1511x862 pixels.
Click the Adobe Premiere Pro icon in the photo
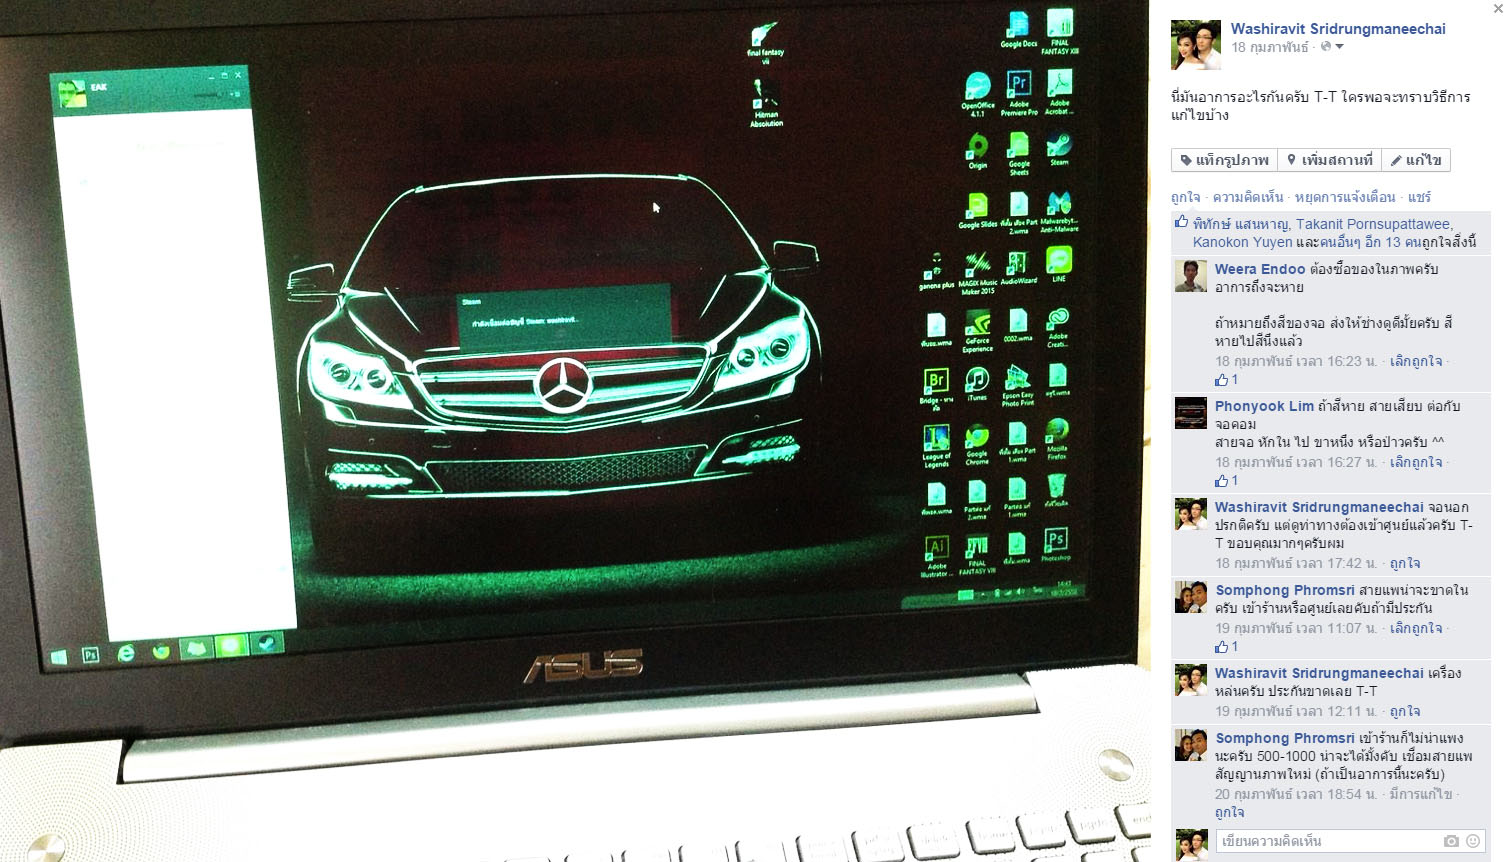[x=1019, y=92]
